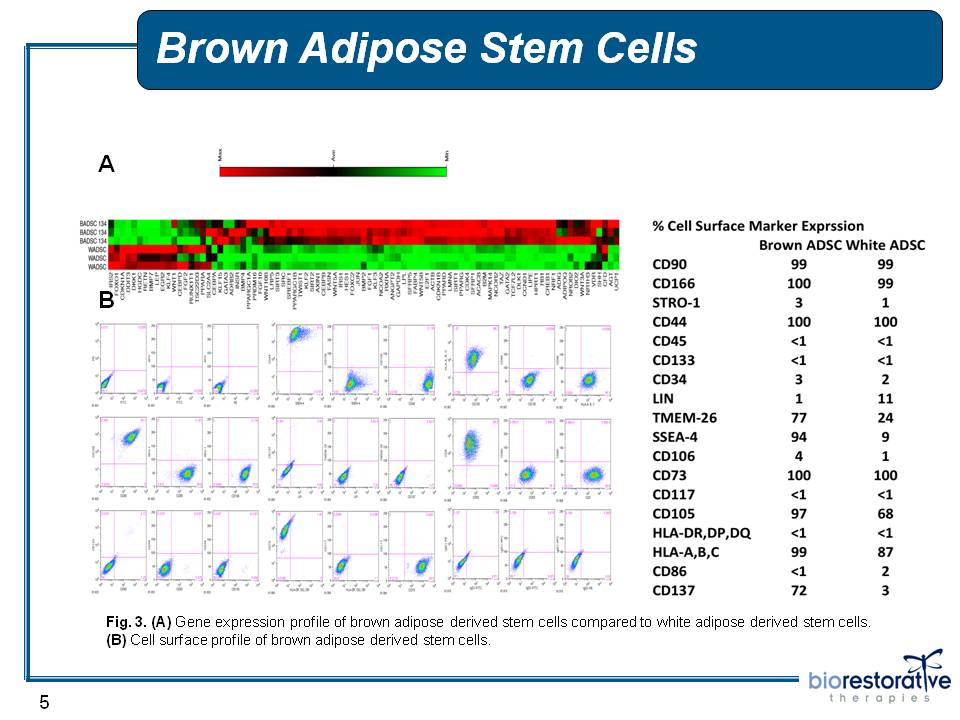
Task: Select the TMEM-26 row label
Action: tap(684, 418)
